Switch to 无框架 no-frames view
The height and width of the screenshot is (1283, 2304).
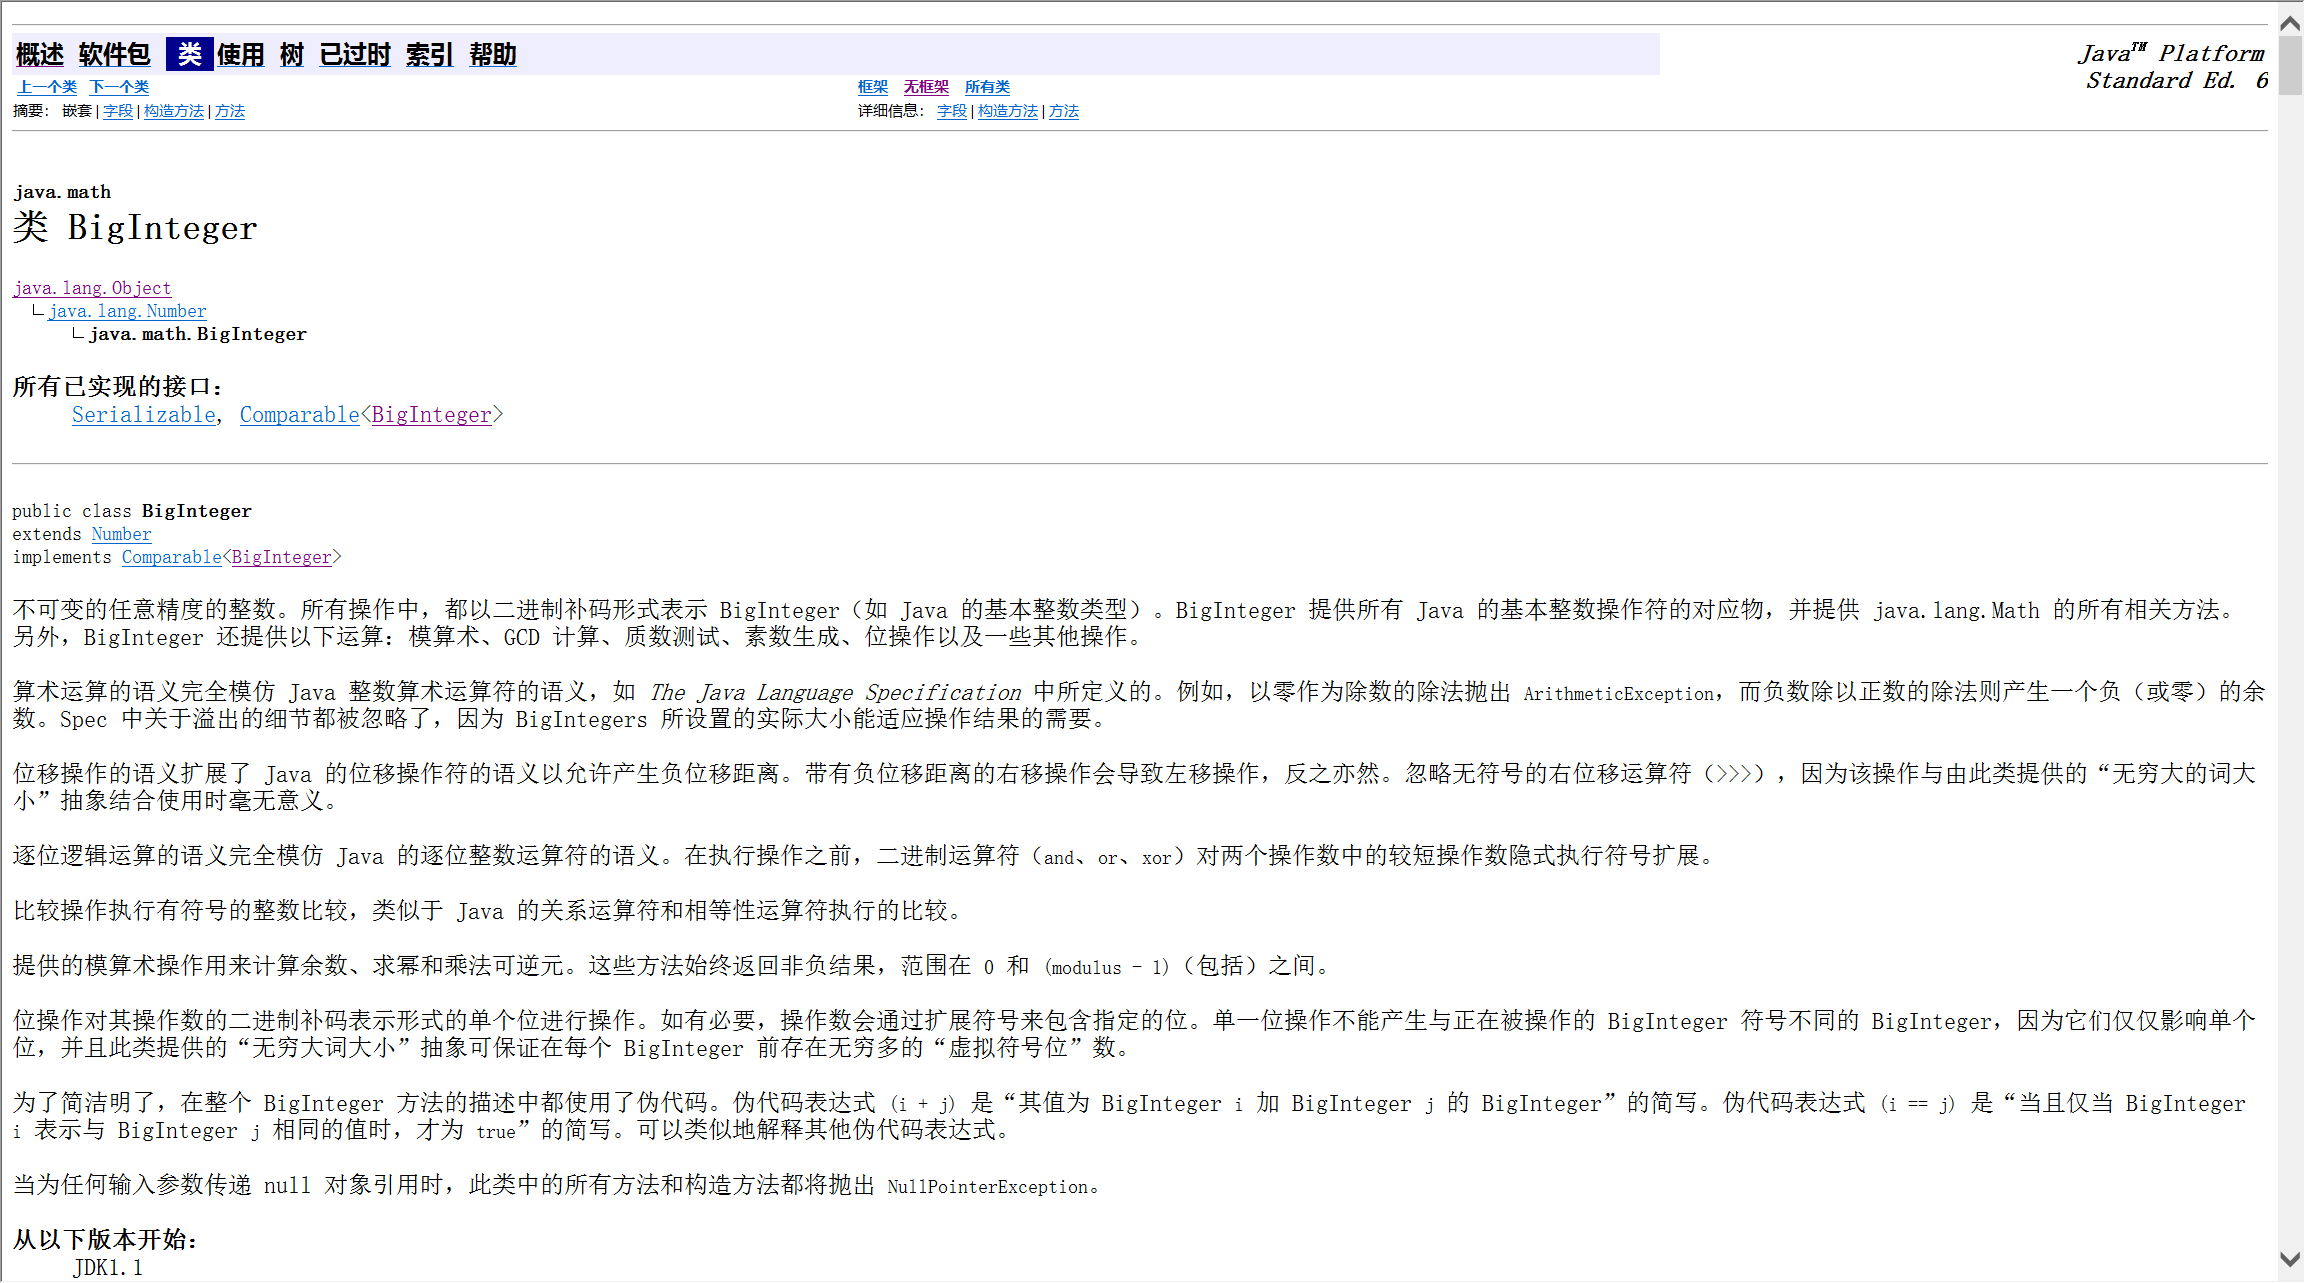point(926,87)
